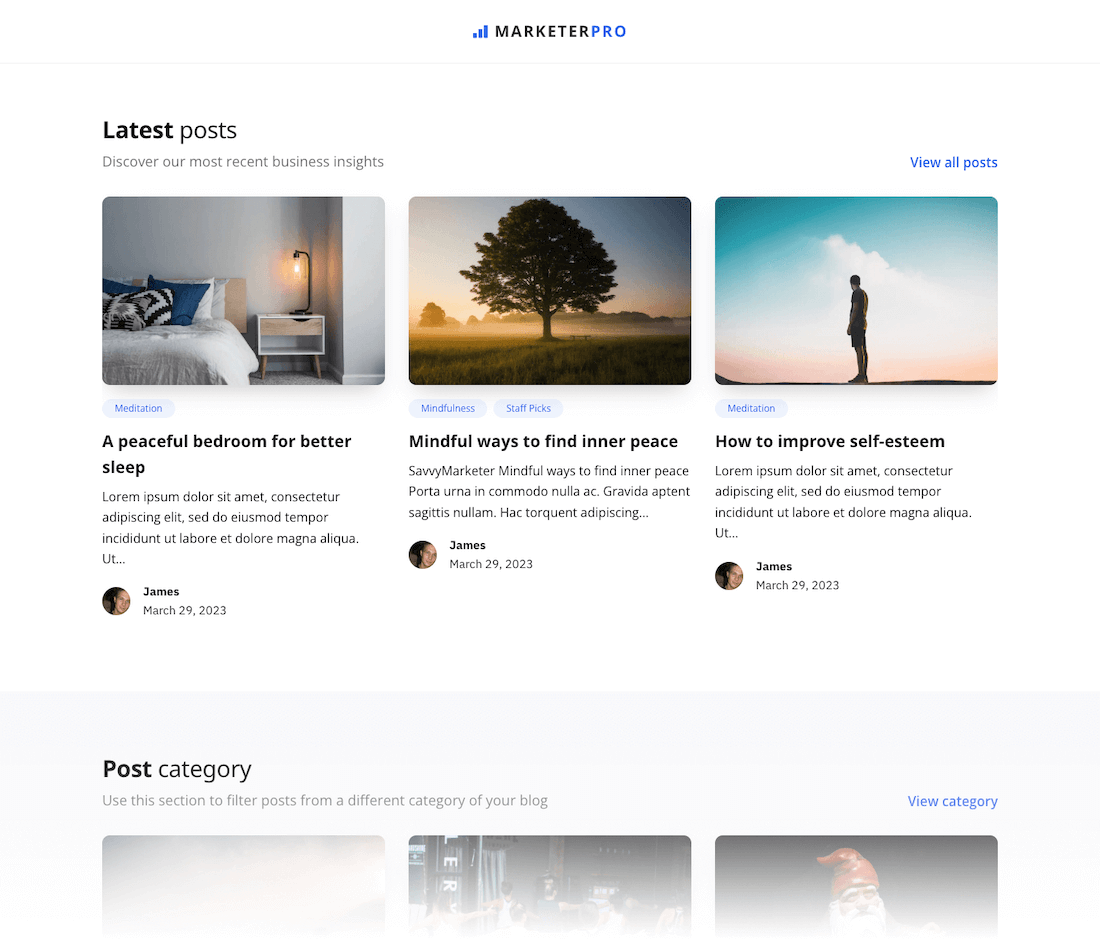Open the View category link
The width and height of the screenshot is (1100, 939).
point(952,801)
